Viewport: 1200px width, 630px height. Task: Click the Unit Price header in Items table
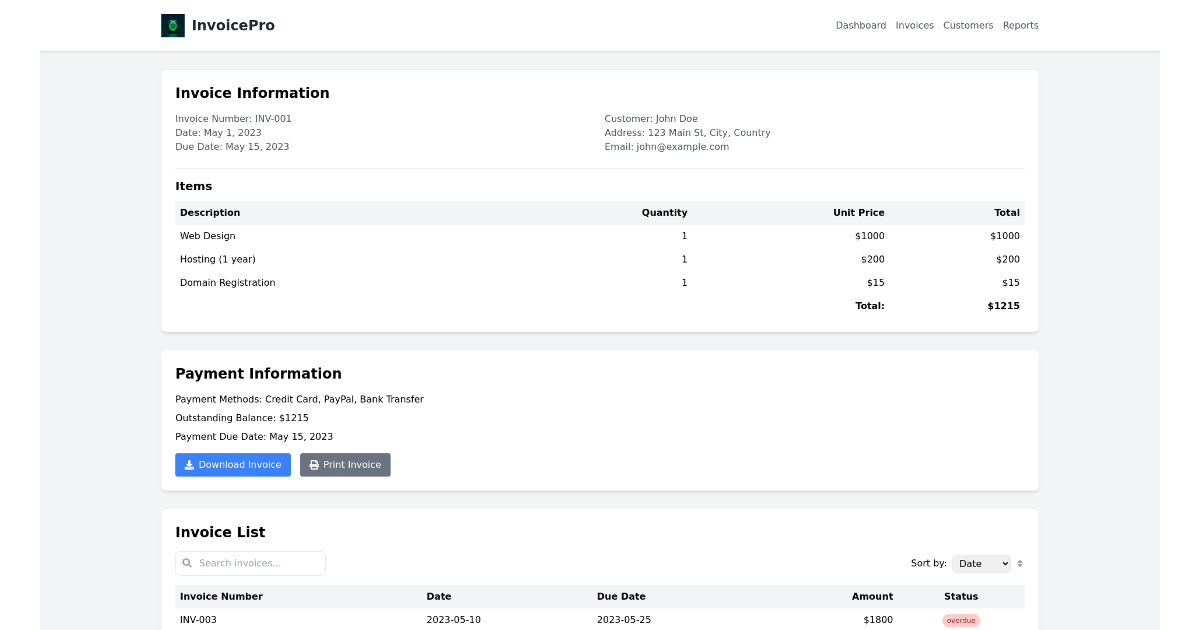click(858, 213)
